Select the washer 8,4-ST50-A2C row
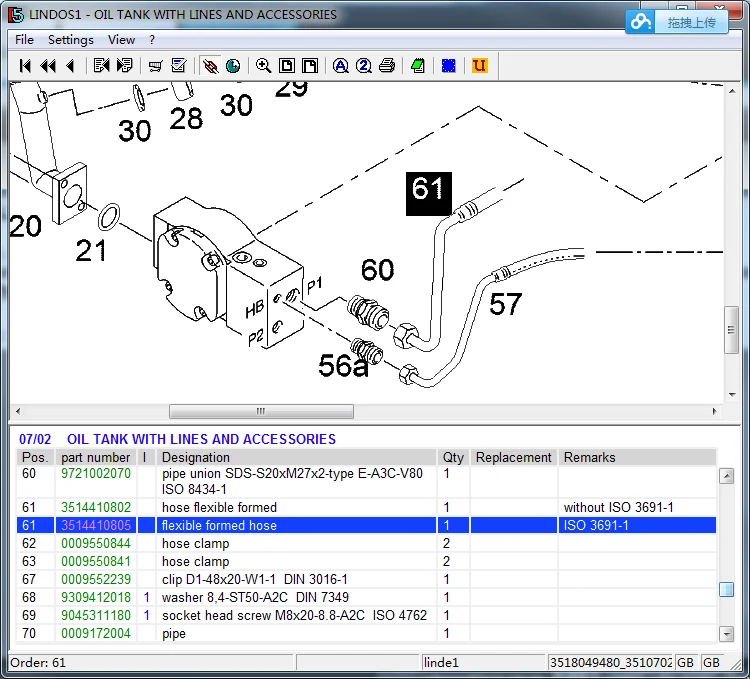 (366, 598)
